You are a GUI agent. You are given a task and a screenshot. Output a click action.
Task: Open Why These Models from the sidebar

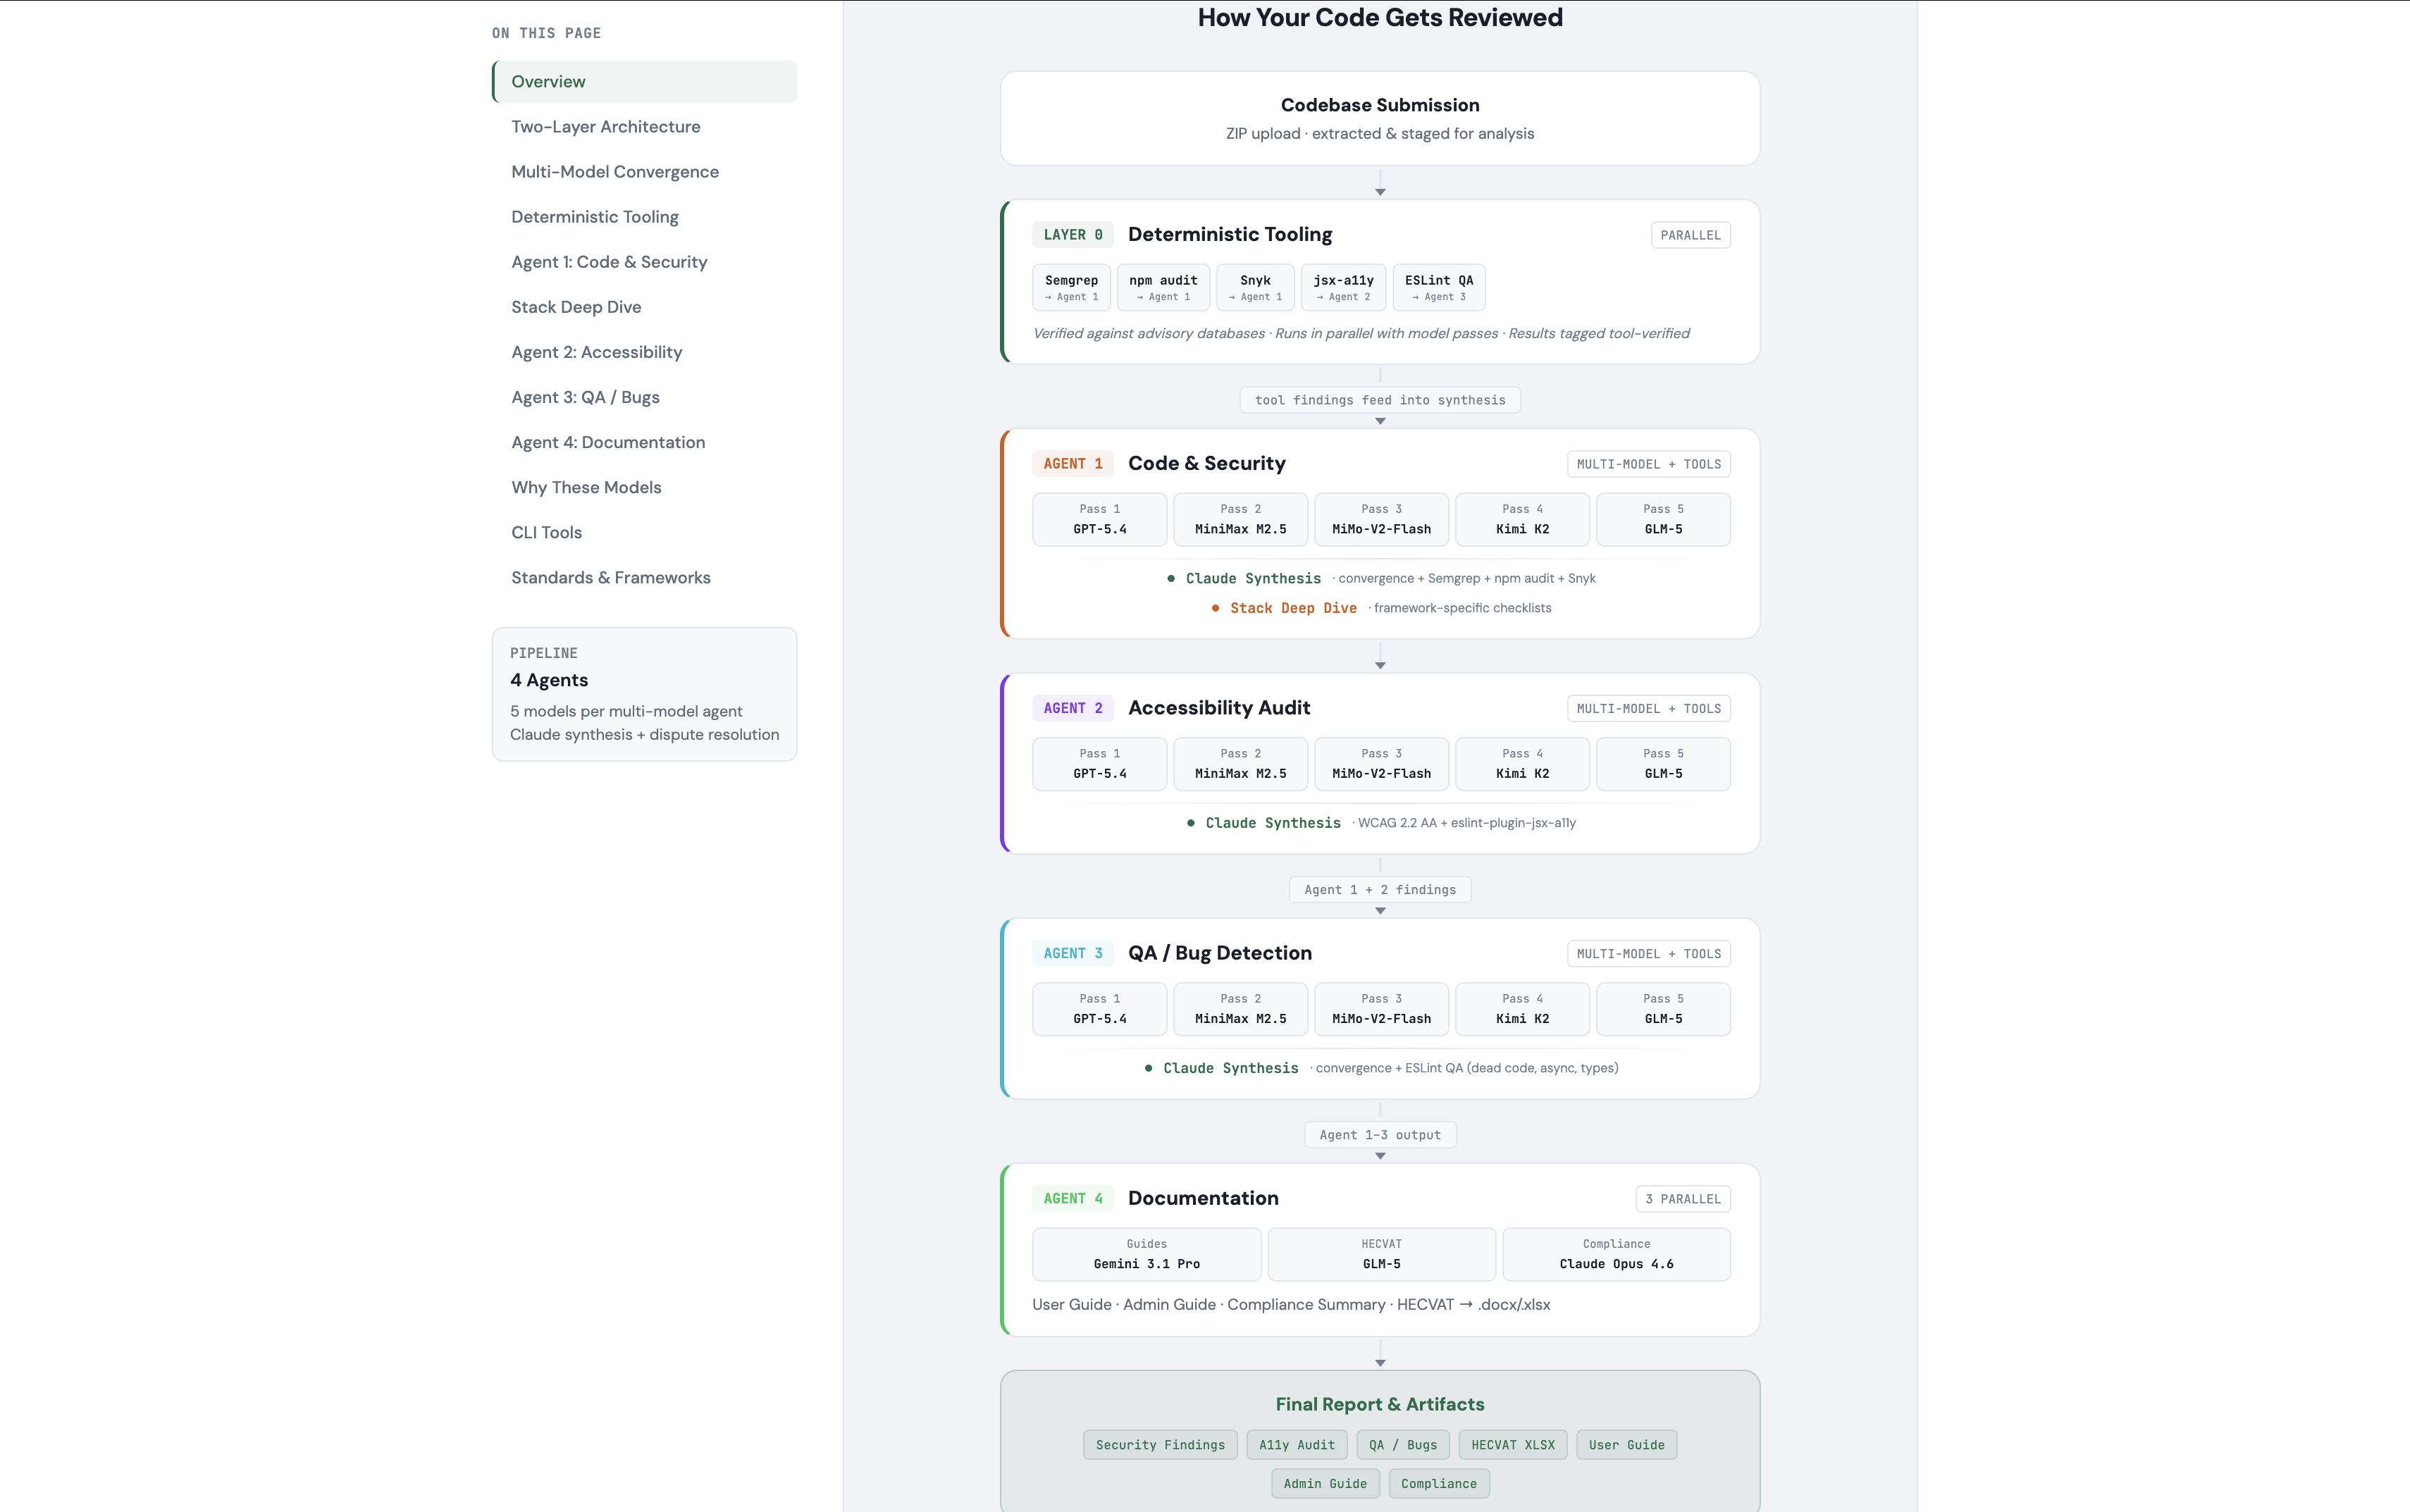pyautogui.click(x=586, y=487)
